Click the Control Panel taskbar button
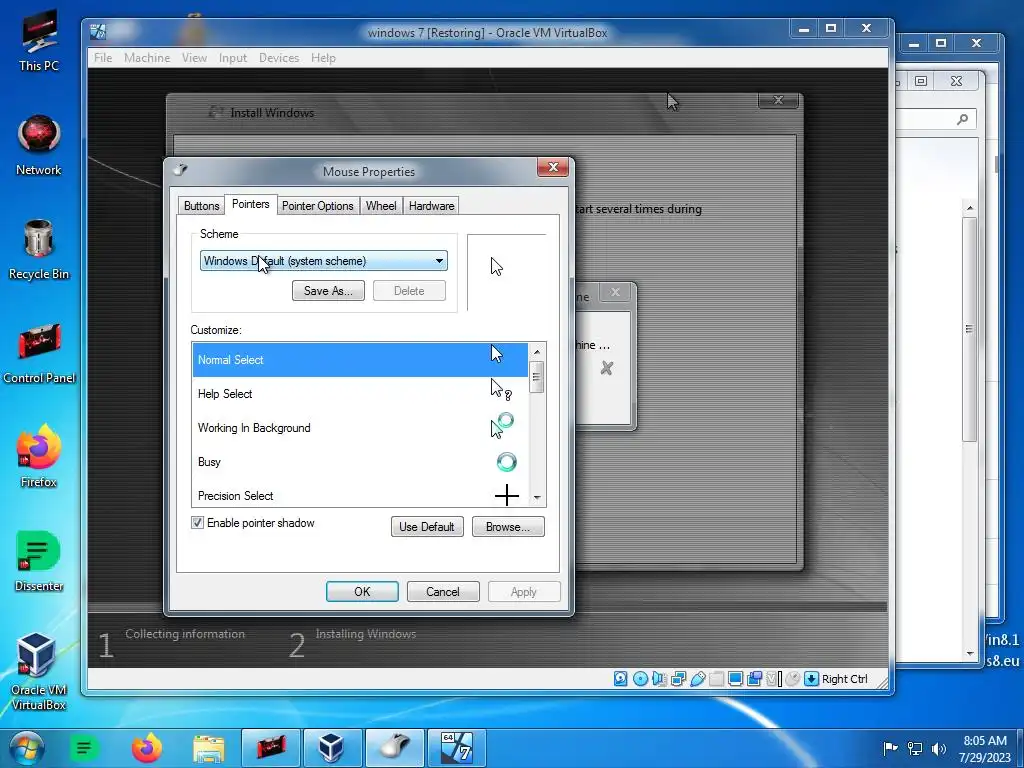Image resolution: width=1024 pixels, height=768 pixels. (271, 748)
